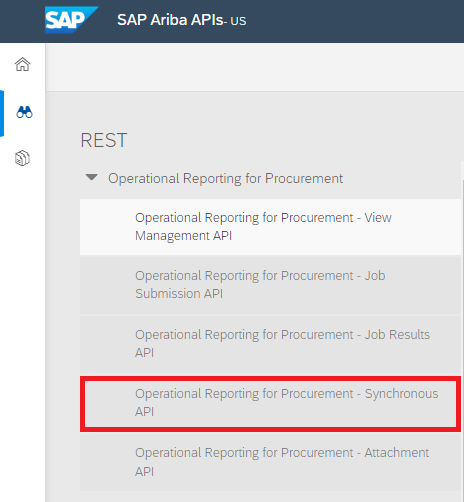Click blank space left of Synchronous API text
The image size is (464, 502).
click(109, 403)
